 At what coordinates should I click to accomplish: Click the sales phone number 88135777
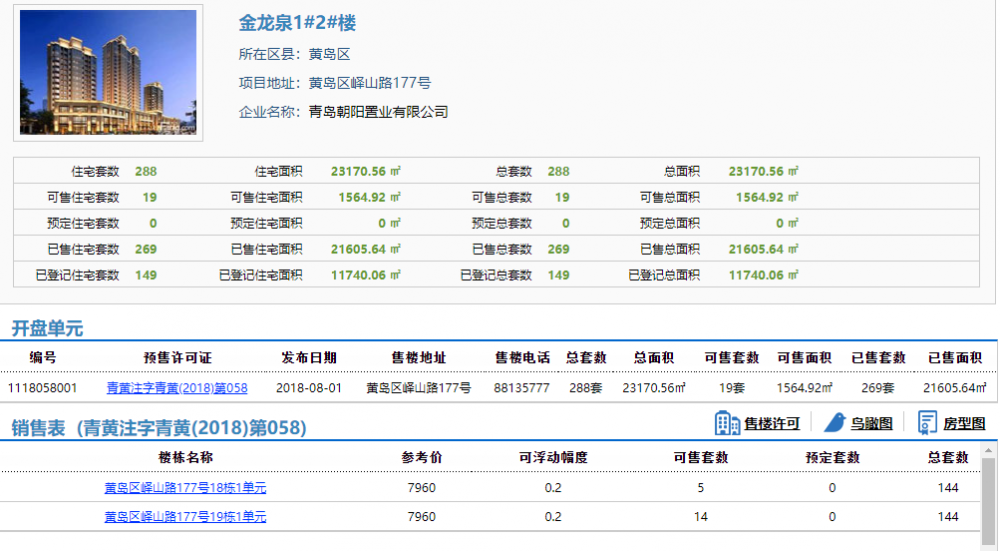pos(522,388)
